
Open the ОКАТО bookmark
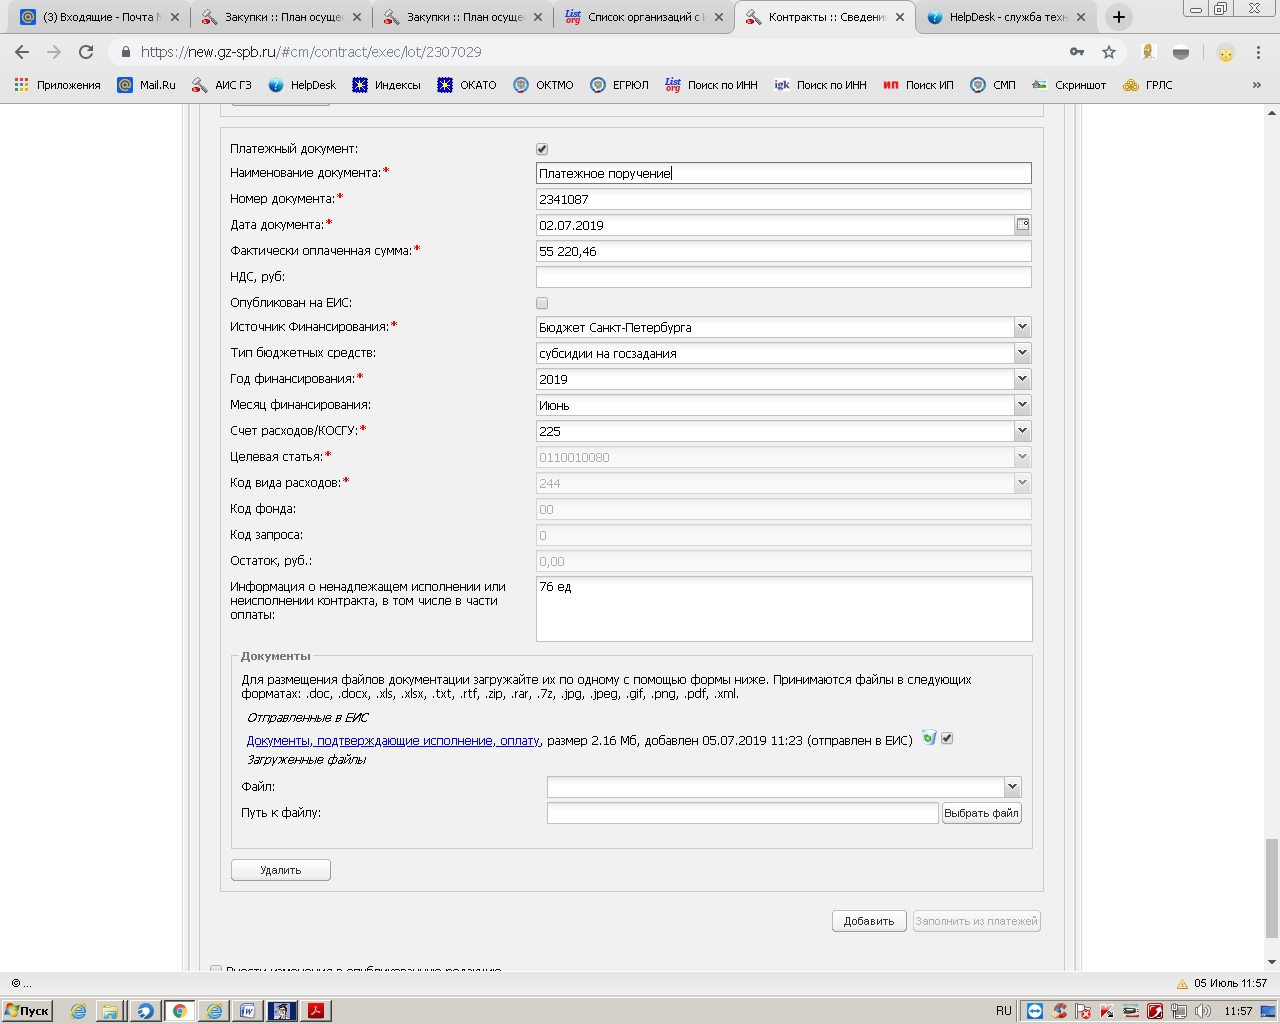coord(467,85)
